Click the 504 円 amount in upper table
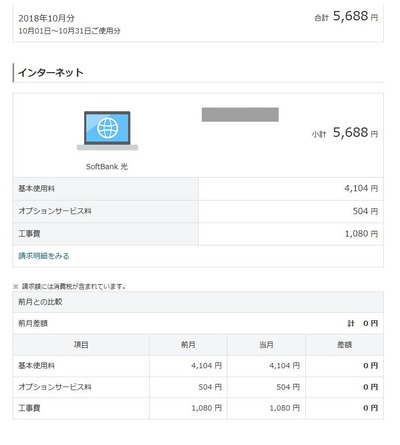Viewport: 400px width, 445px height. pyautogui.click(x=365, y=211)
